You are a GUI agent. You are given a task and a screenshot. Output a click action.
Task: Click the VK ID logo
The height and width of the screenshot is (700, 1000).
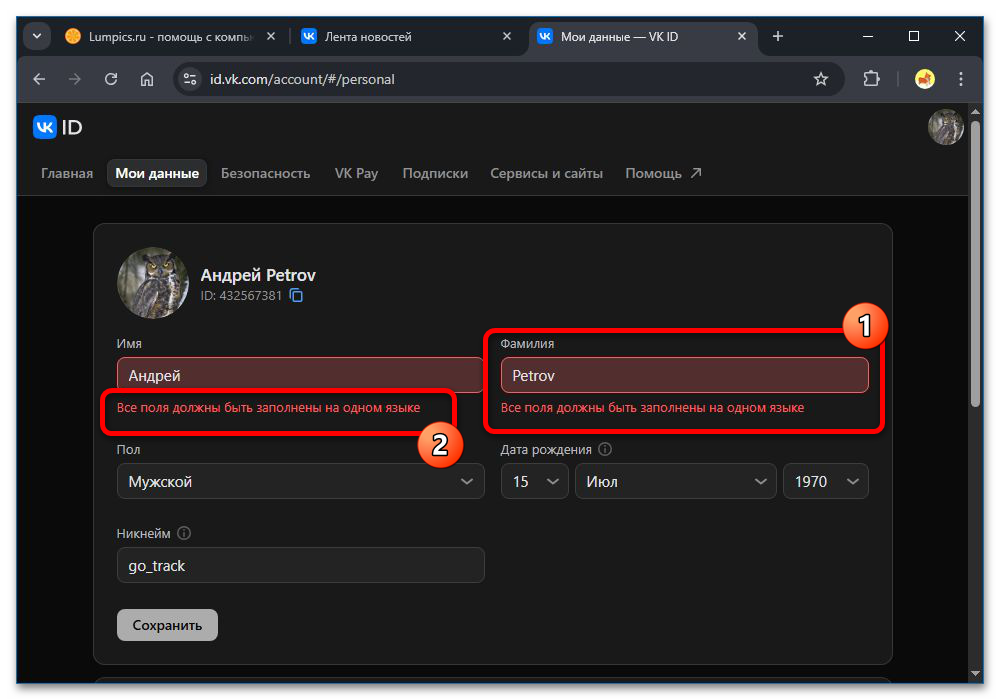pos(58,127)
